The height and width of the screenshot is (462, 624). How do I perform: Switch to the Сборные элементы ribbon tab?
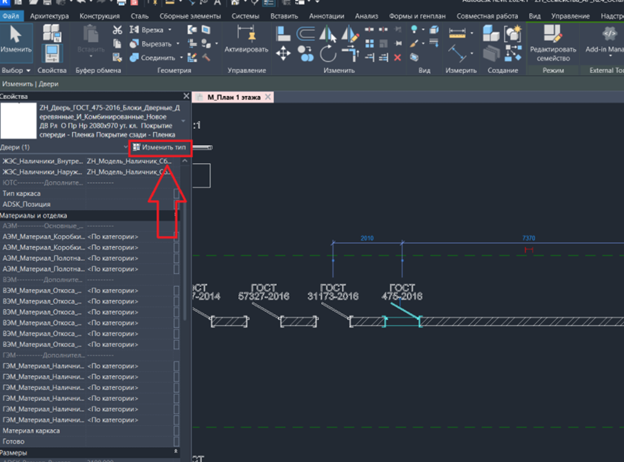(190, 16)
